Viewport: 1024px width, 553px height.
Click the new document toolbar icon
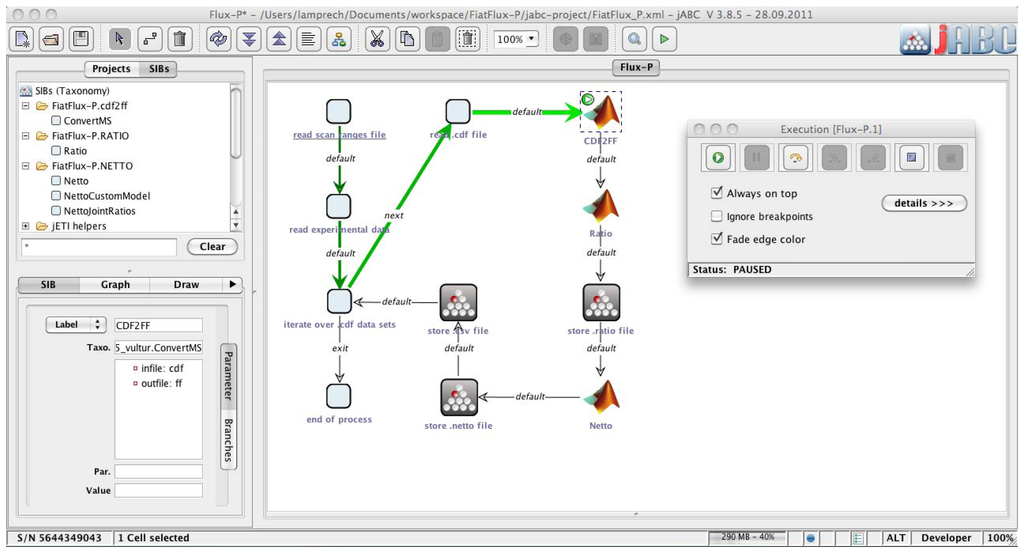(x=22, y=39)
